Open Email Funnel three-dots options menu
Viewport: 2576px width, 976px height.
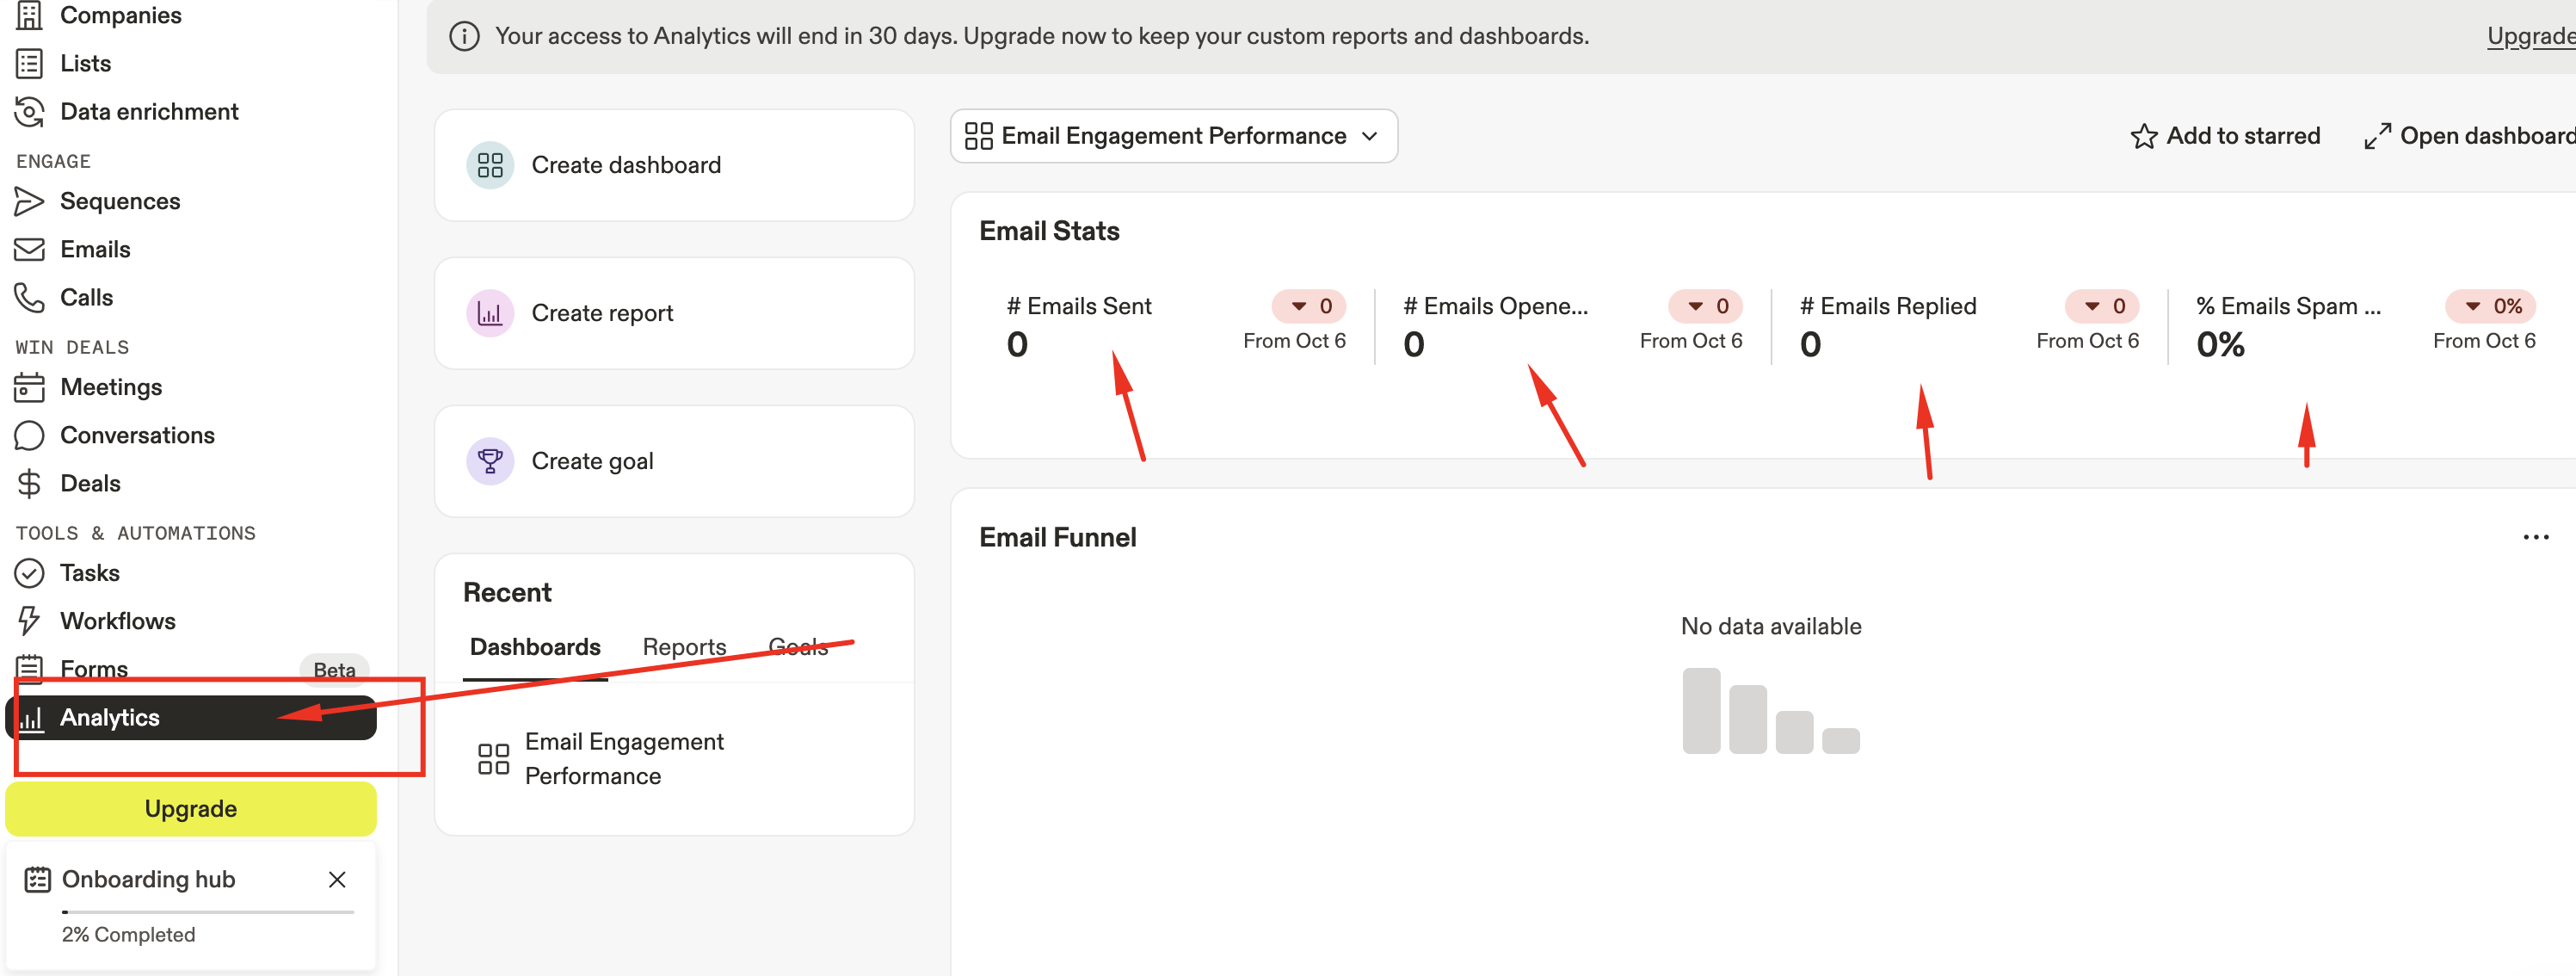2535,538
